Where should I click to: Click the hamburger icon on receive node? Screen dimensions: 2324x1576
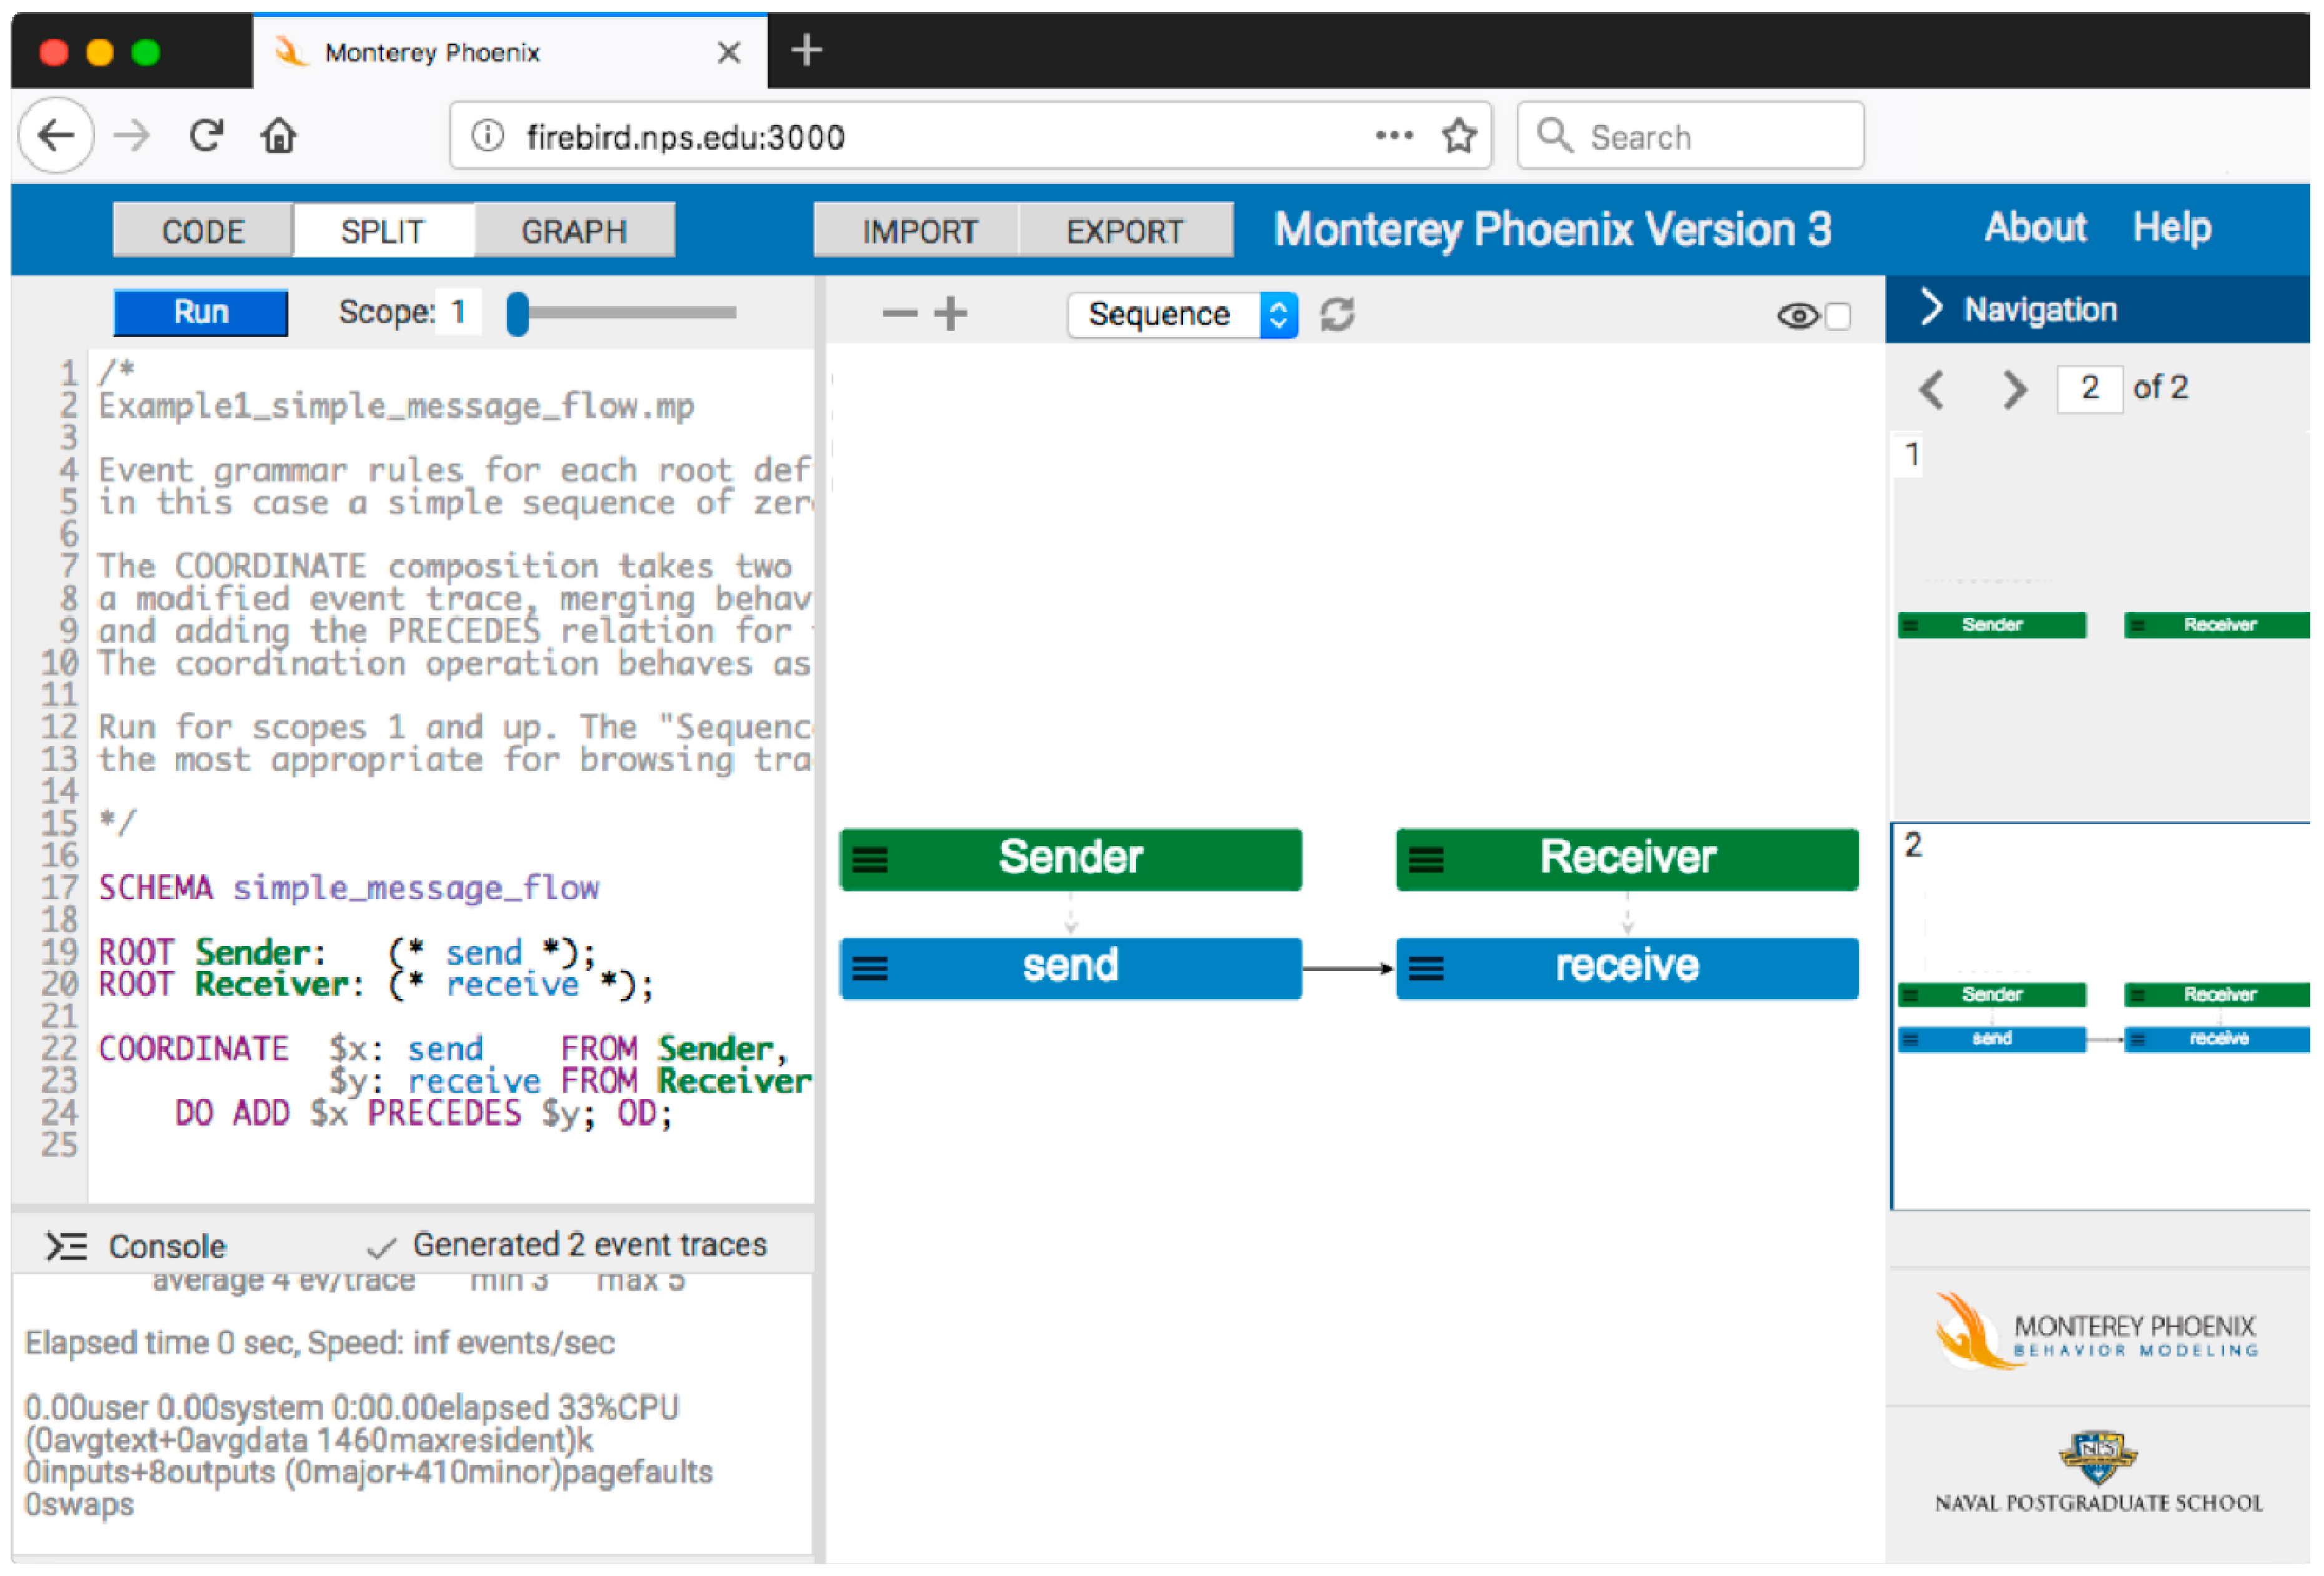[1425, 968]
